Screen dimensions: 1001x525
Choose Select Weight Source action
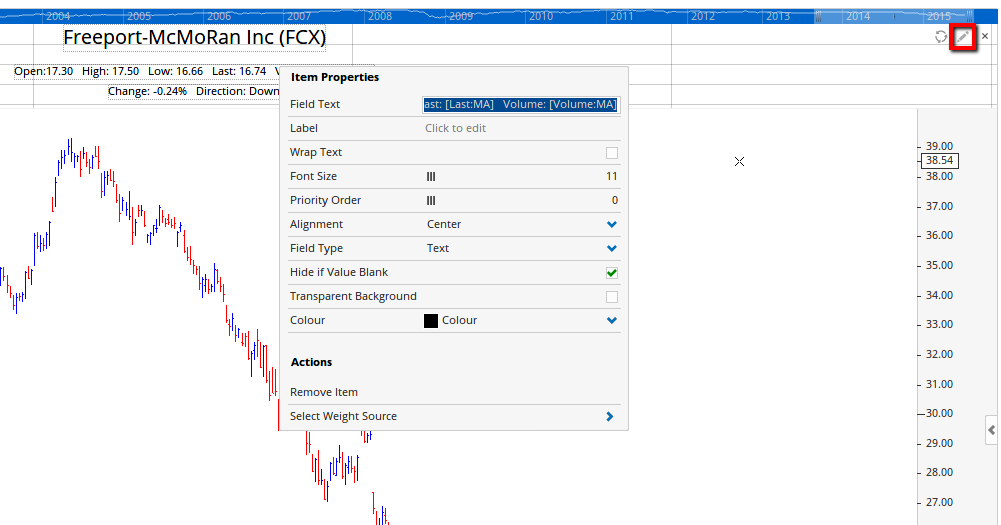[x=343, y=416]
